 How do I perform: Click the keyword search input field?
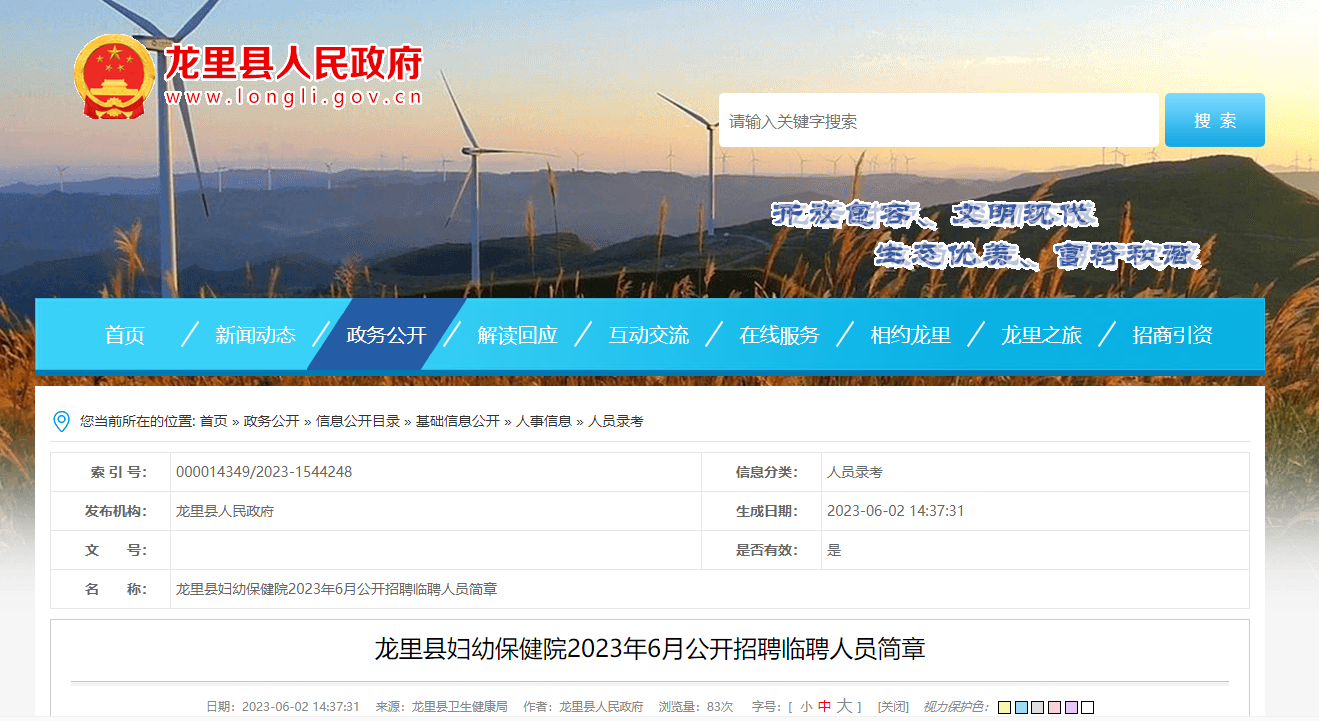(x=938, y=121)
